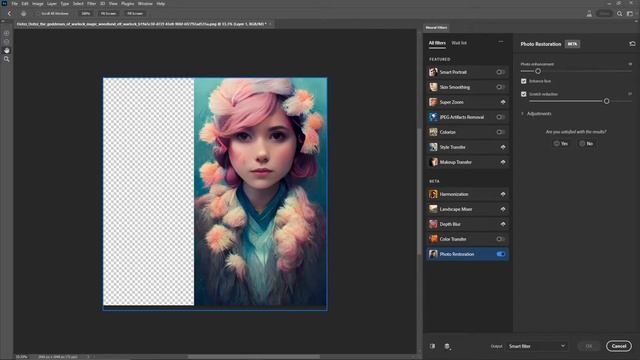Click the OK button

pyautogui.click(x=589, y=346)
